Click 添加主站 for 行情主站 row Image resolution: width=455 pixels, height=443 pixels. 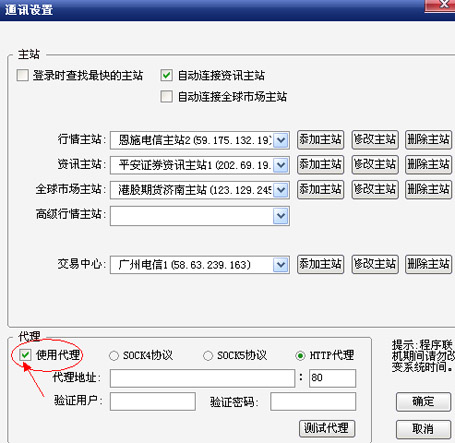[320, 140]
